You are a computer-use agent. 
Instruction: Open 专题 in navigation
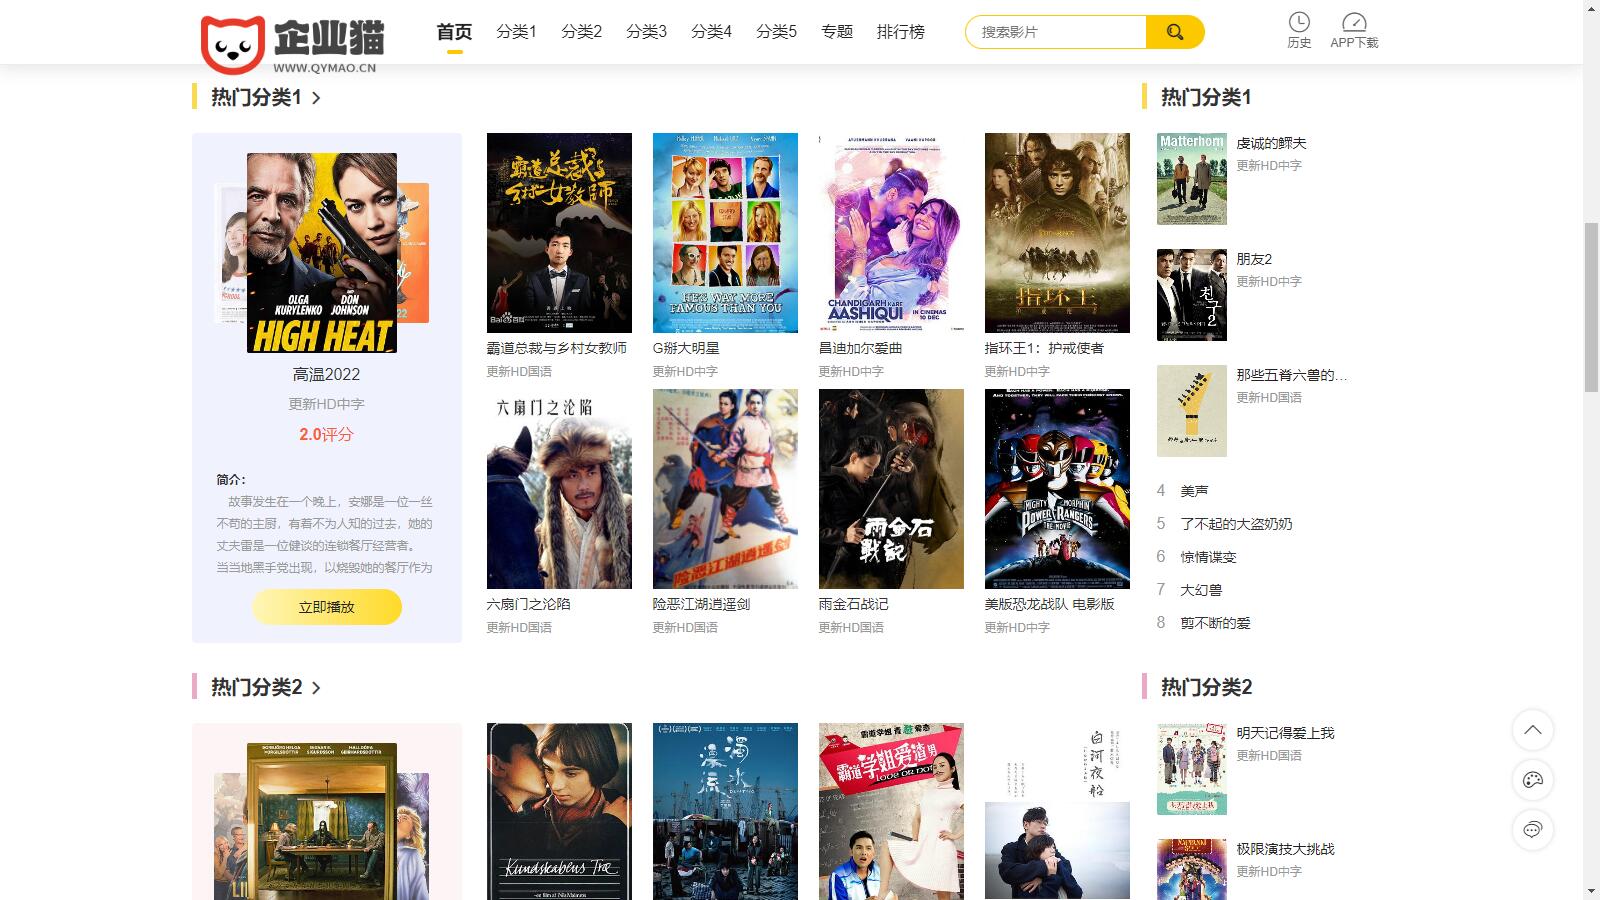[837, 32]
